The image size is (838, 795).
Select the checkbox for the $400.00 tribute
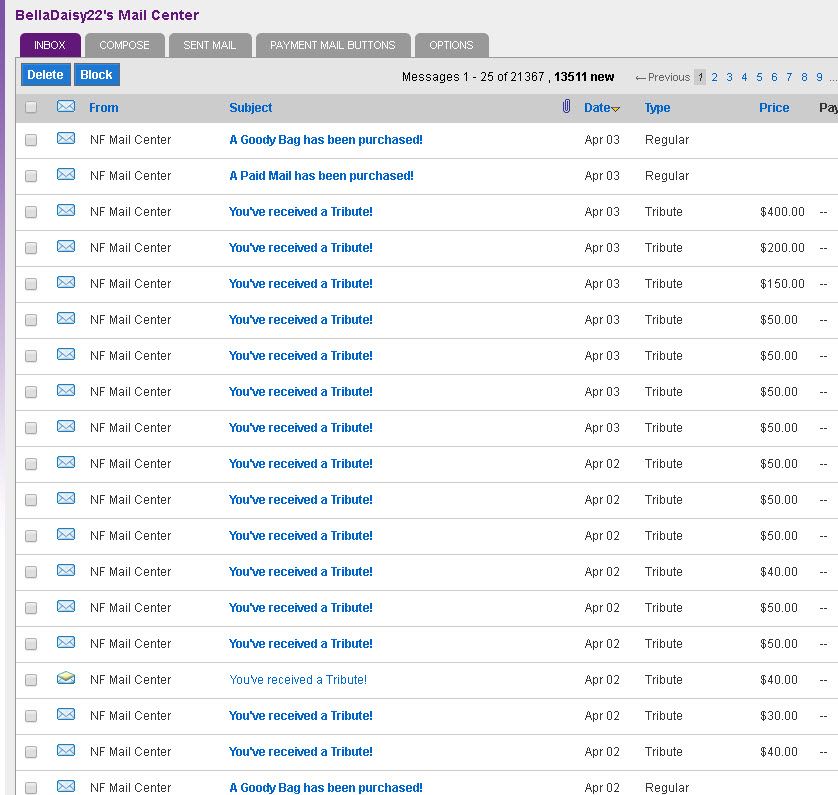pos(31,212)
